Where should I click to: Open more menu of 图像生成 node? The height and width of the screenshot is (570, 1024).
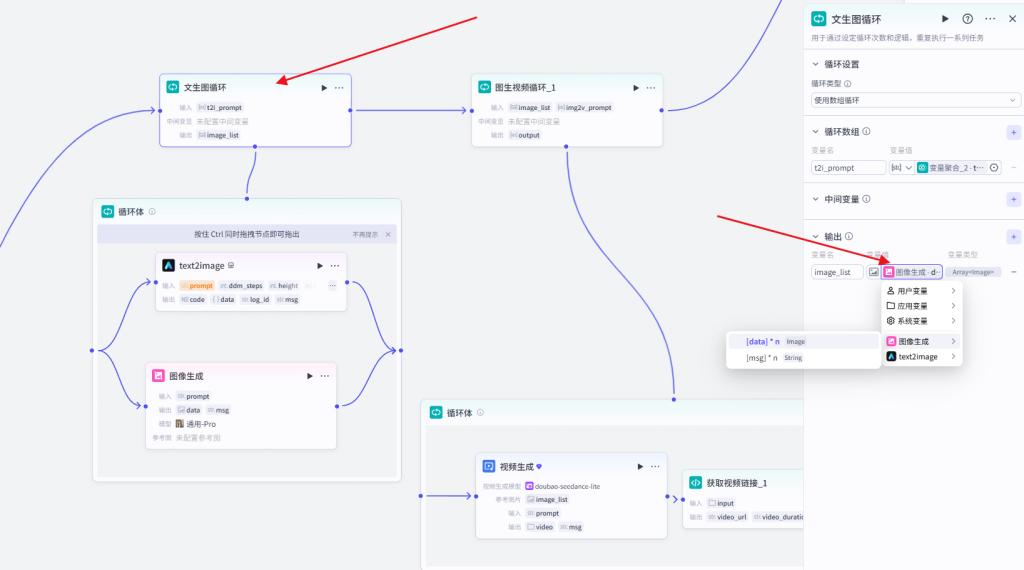click(325, 376)
